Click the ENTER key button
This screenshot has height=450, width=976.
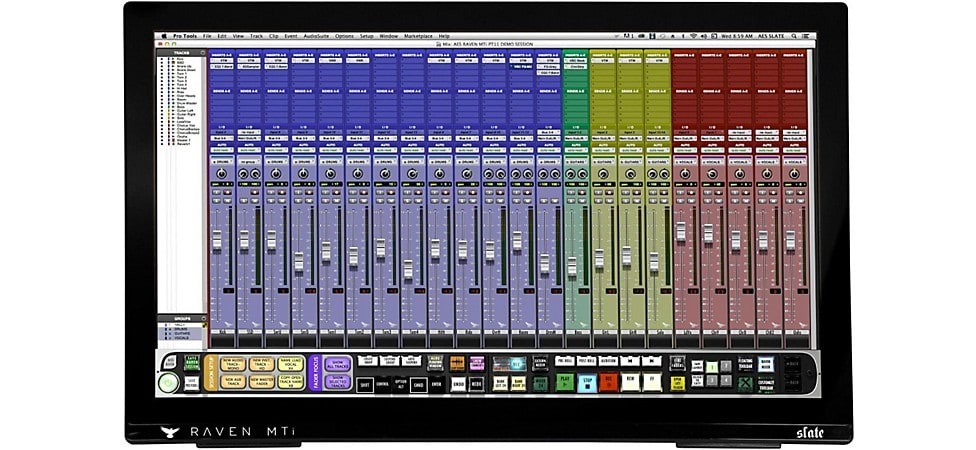(x=436, y=384)
